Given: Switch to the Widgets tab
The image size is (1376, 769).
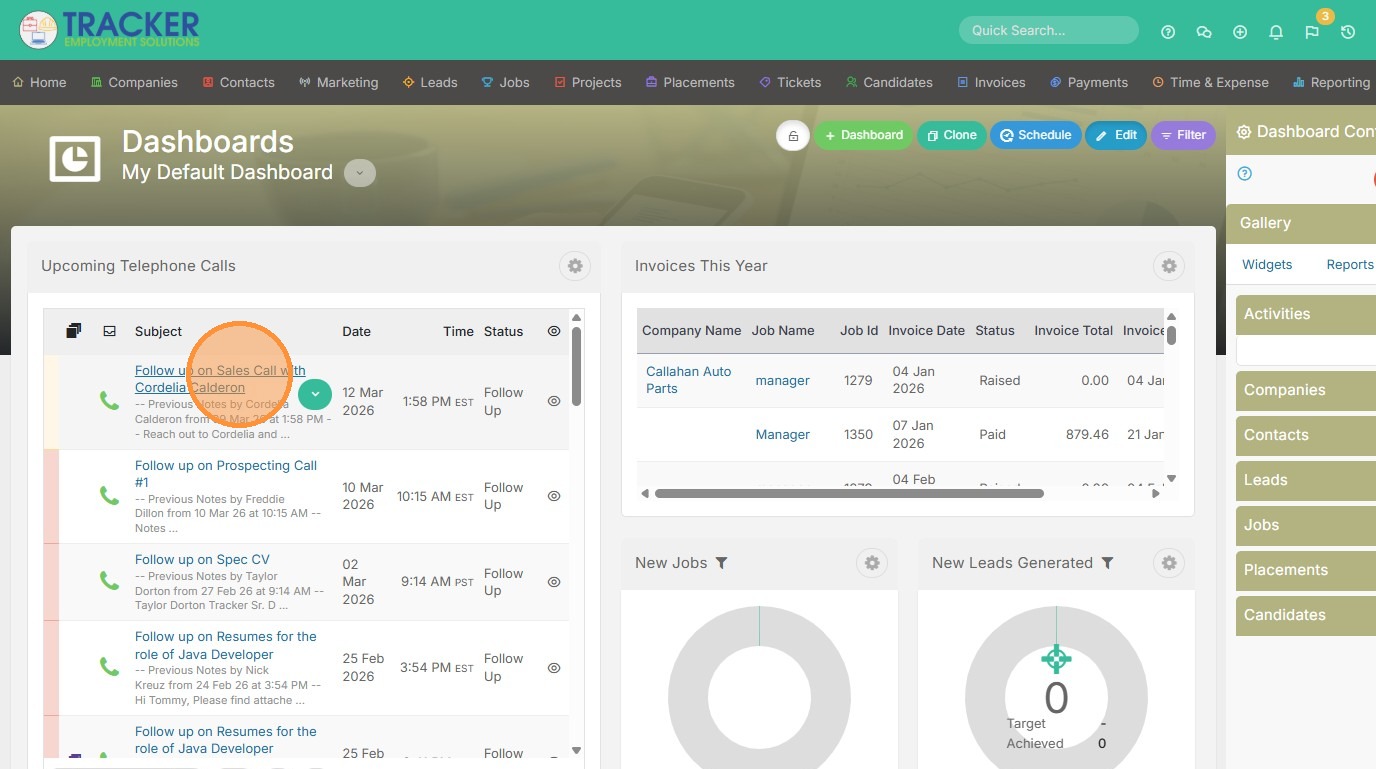Looking at the screenshot, I should (x=1267, y=265).
